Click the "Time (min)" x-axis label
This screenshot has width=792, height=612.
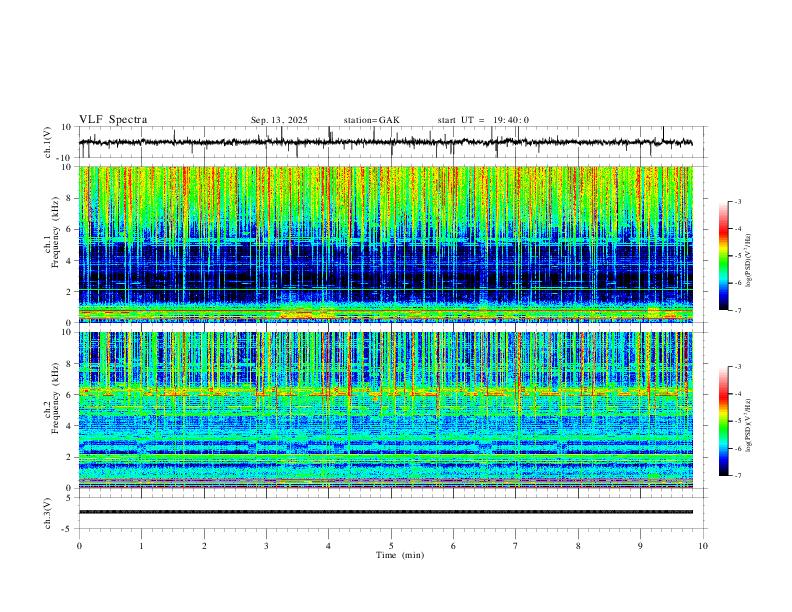(400, 555)
